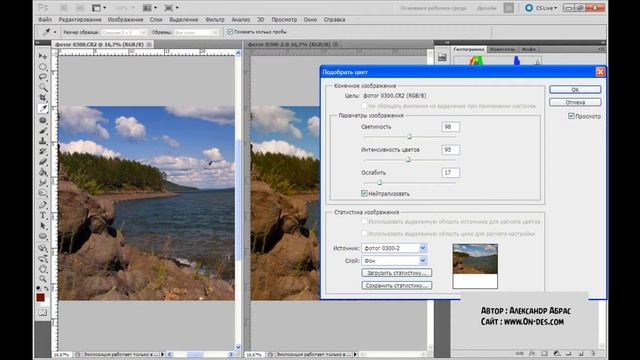Select the History Brush tool
Screen dimensions: 640x360
42,151
